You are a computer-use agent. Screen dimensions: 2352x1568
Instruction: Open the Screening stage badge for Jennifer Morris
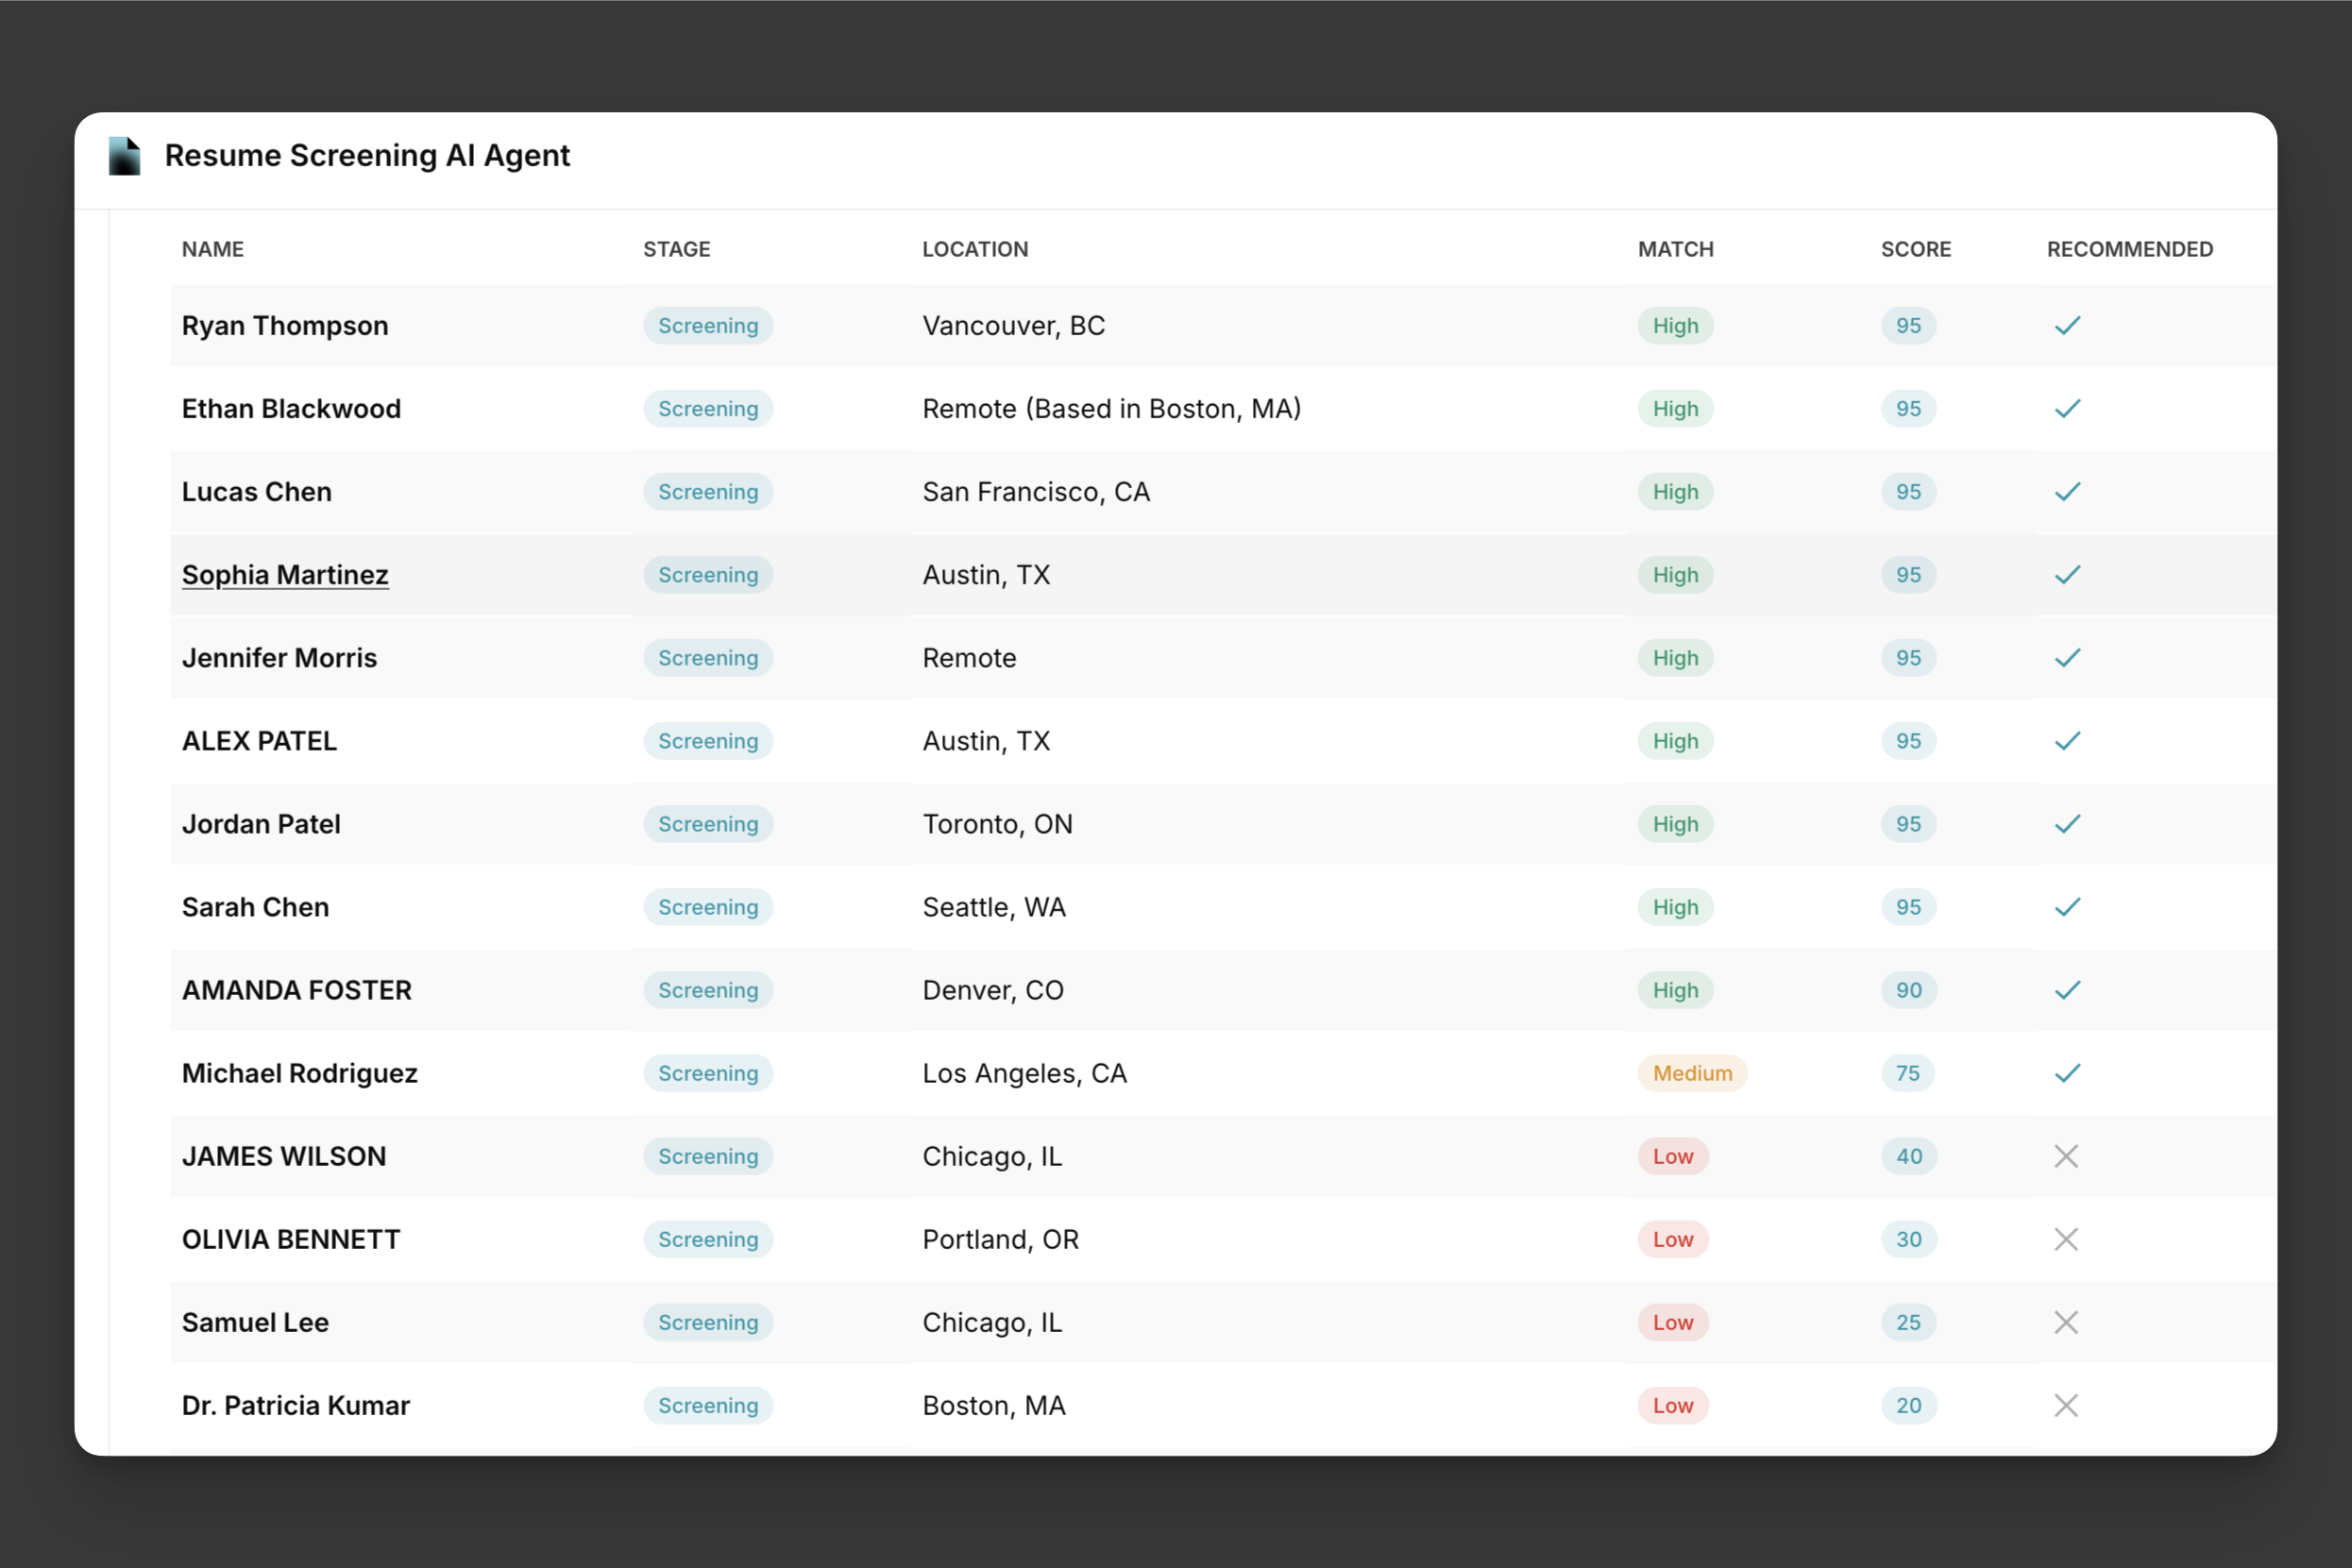click(x=707, y=657)
